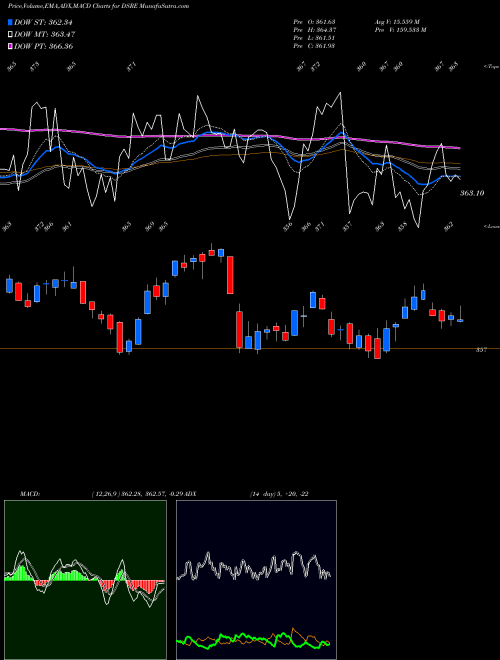
Task: Click the tall red candlestick after the peak
Action: (x=230, y=275)
